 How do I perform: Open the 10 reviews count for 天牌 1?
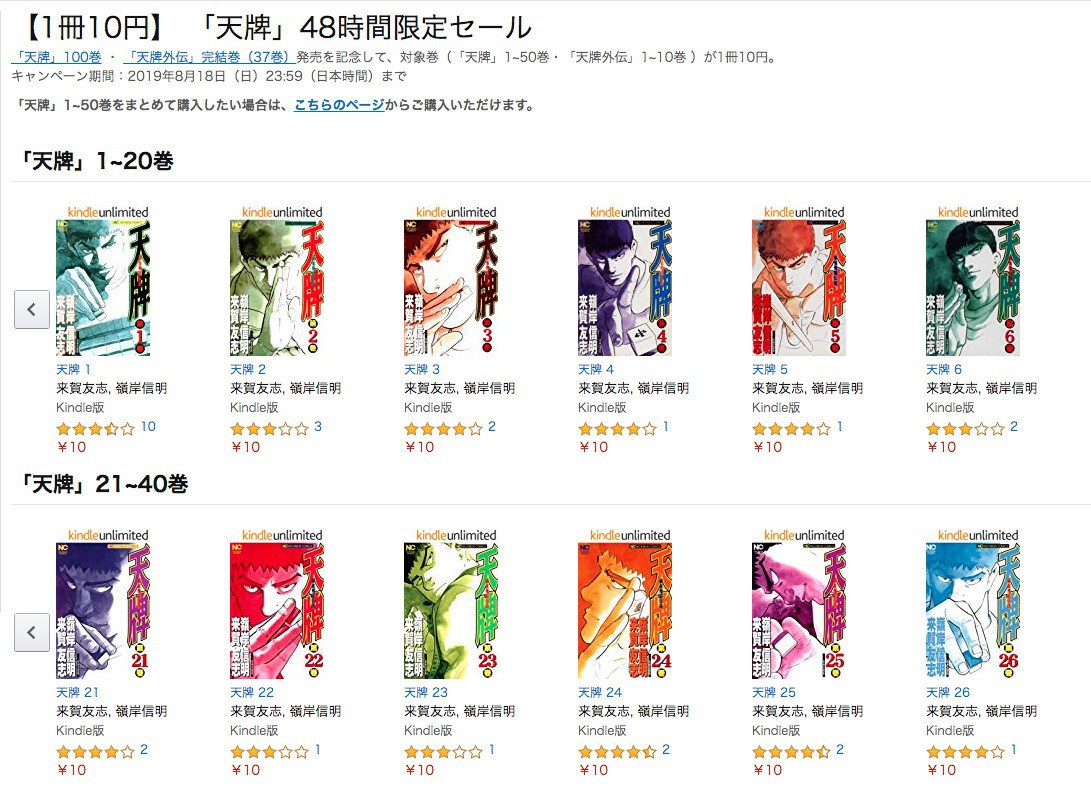pos(148,427)
